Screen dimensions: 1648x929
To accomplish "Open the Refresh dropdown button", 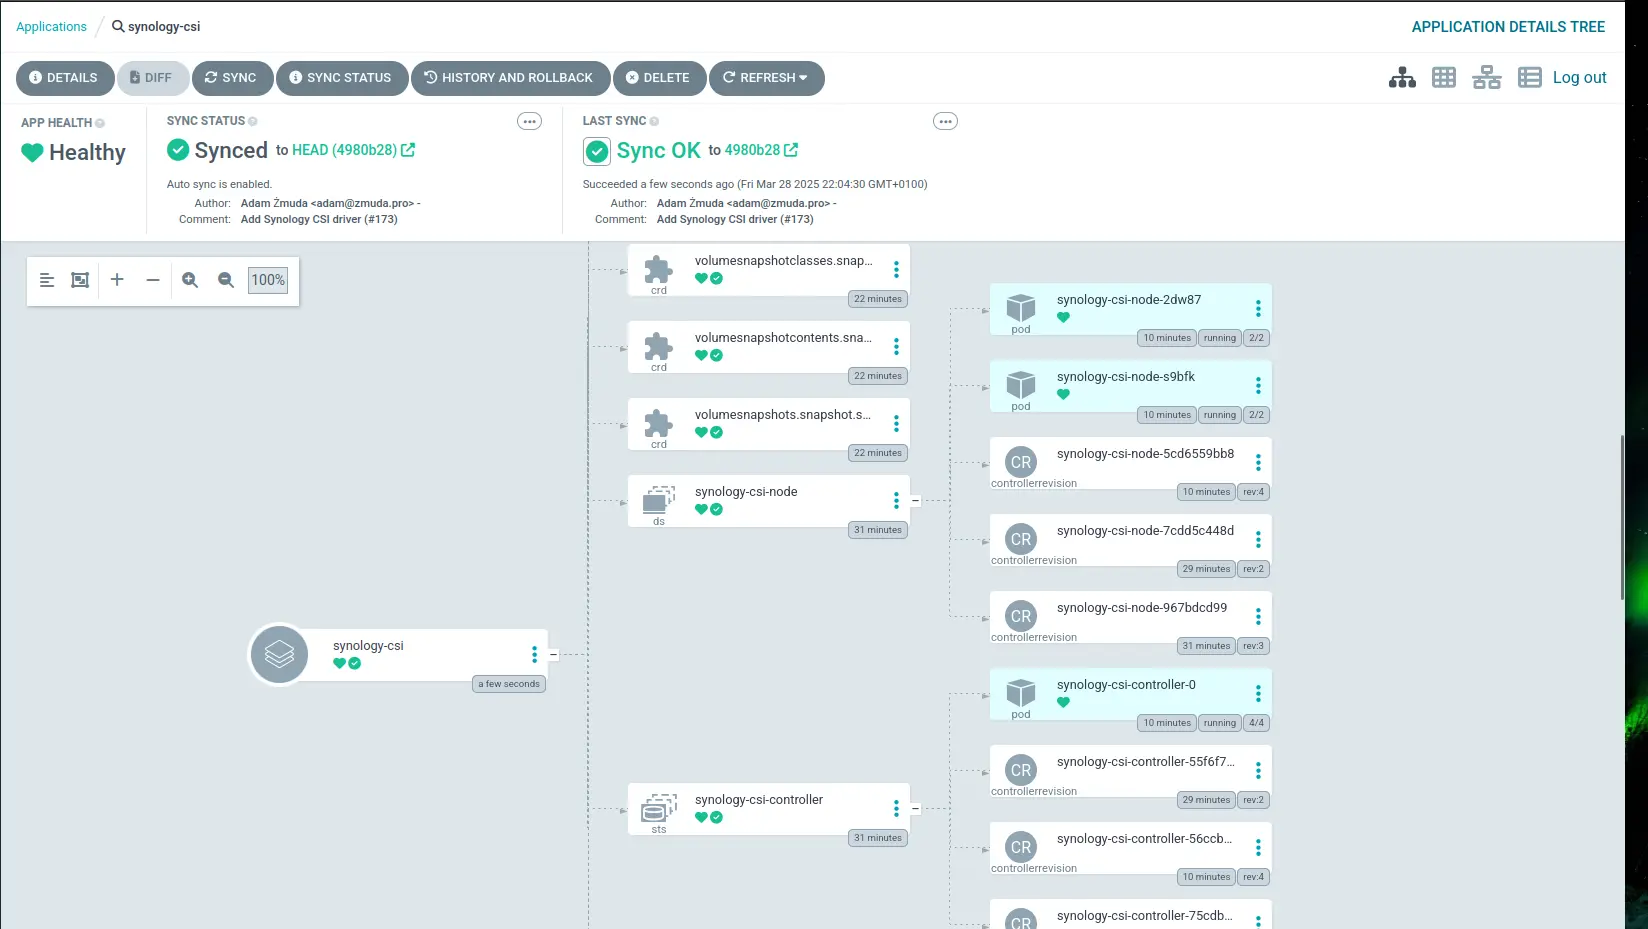I will 766,78.
